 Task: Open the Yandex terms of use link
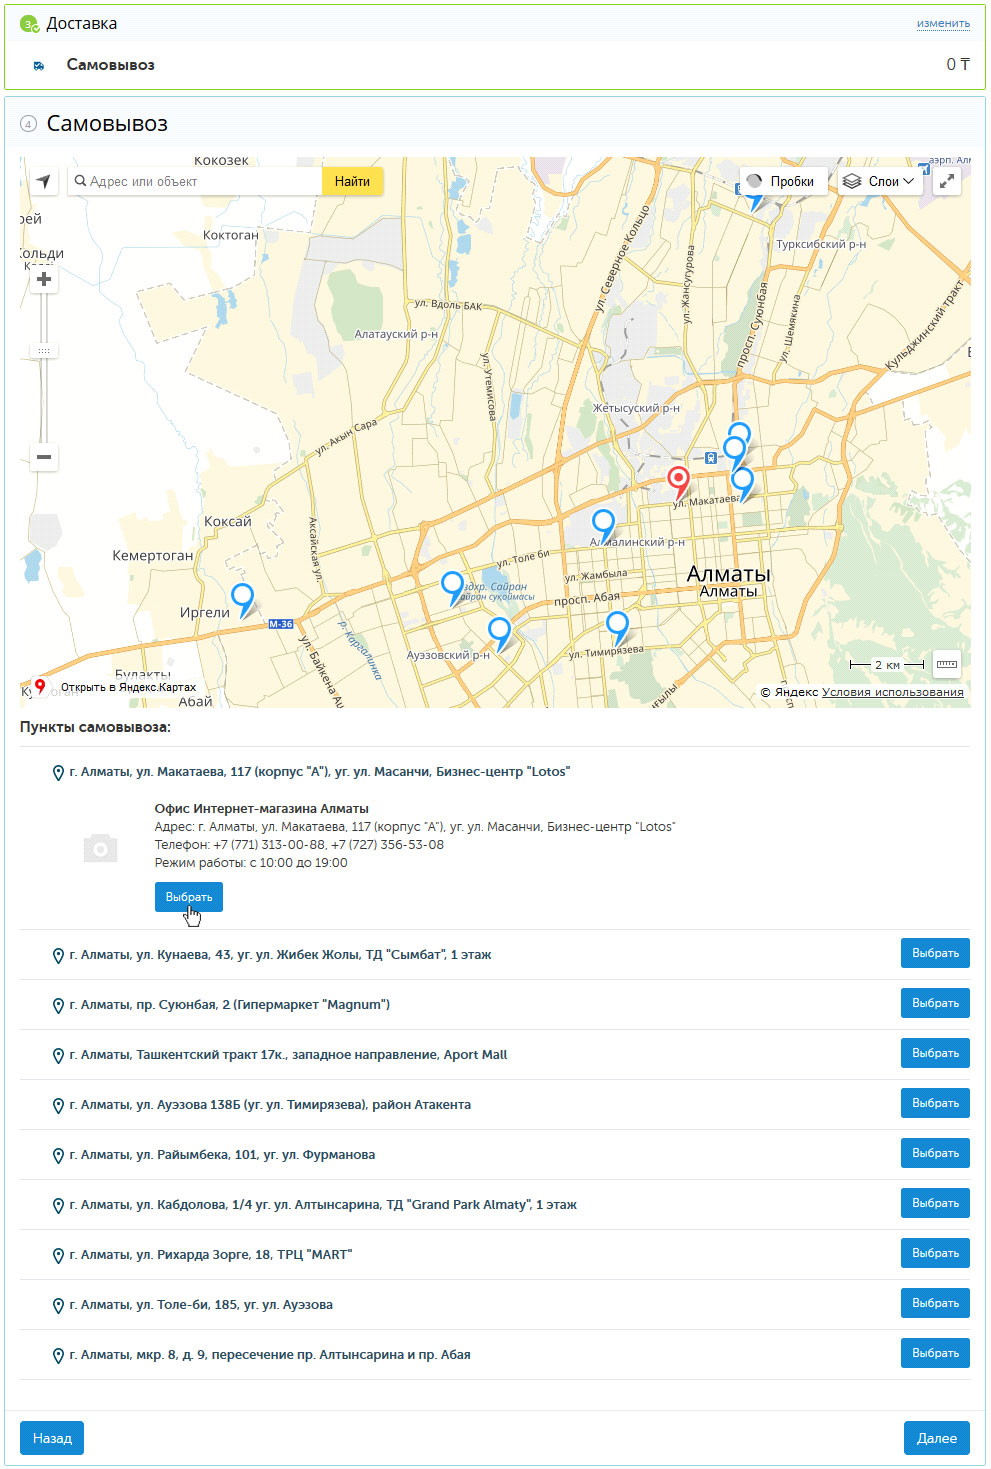click(892, 692)
